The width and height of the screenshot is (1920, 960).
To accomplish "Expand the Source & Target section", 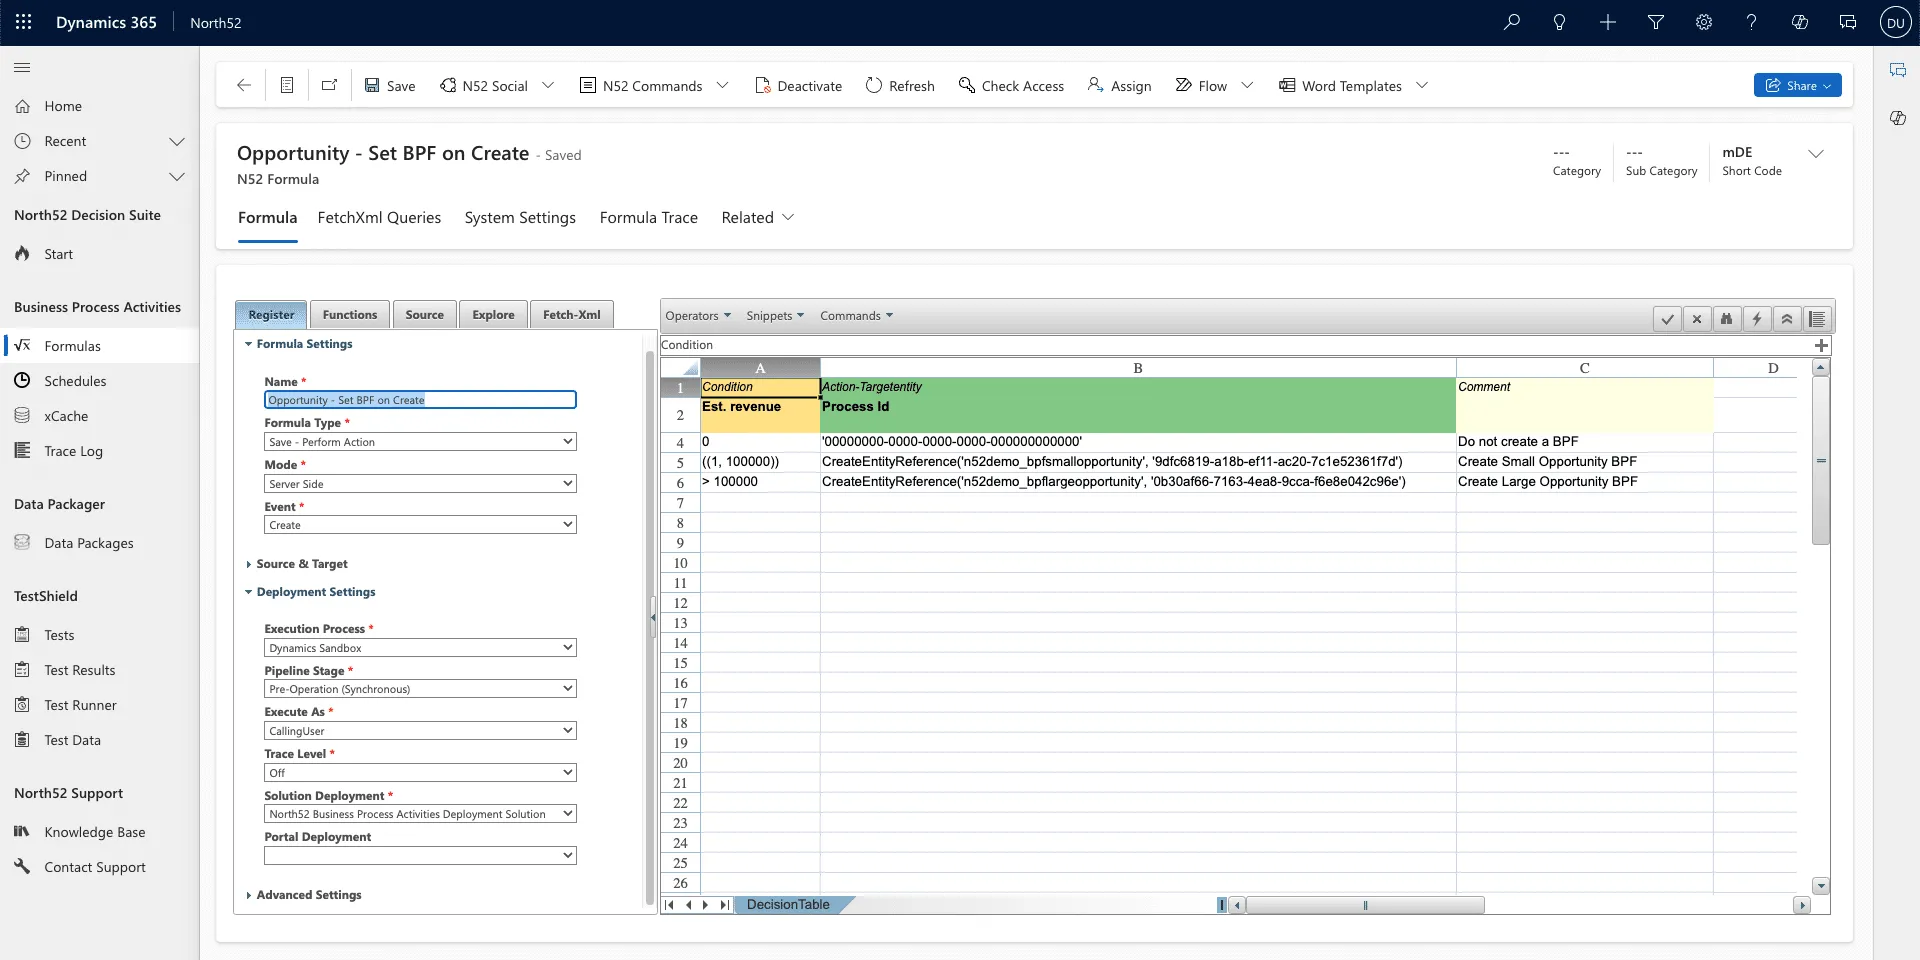I will click(297, 564).
